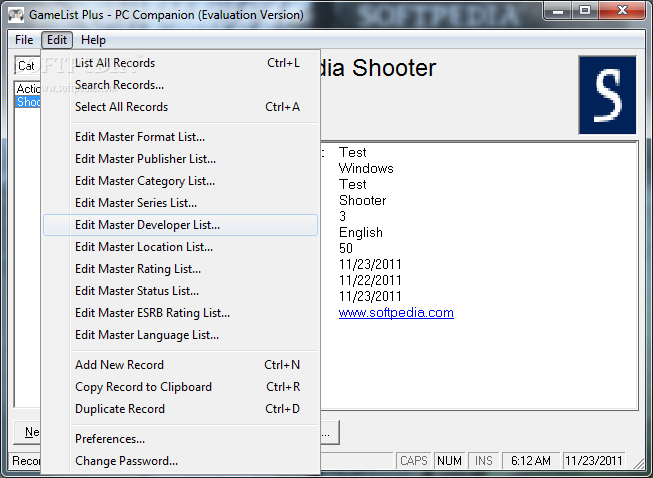Screen dimensions: 653x478
Task: Open the Help menu
Action: click(93, 40)
